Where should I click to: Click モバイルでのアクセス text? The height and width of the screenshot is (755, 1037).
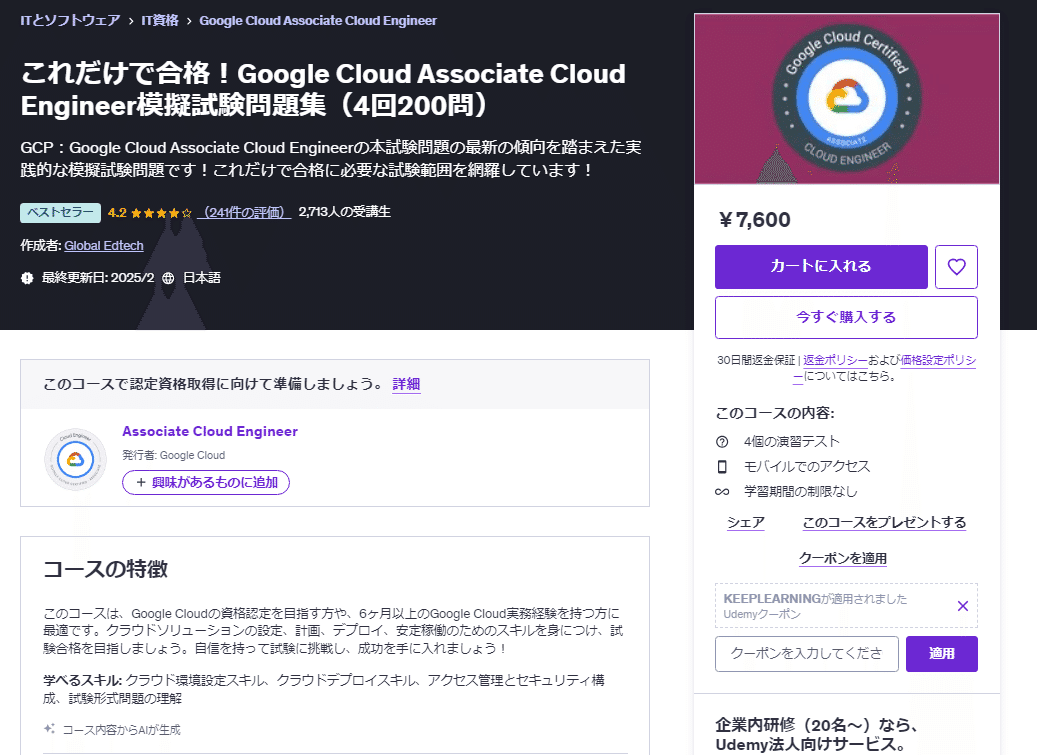[x=807, y=467]
